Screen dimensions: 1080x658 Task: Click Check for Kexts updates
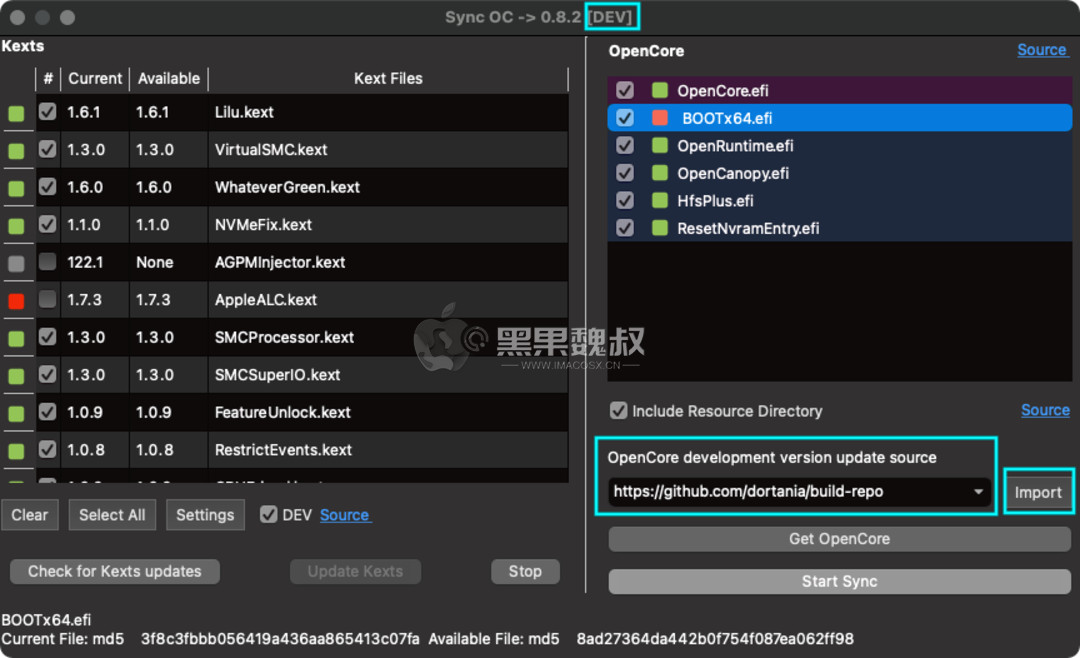point(114,571)
